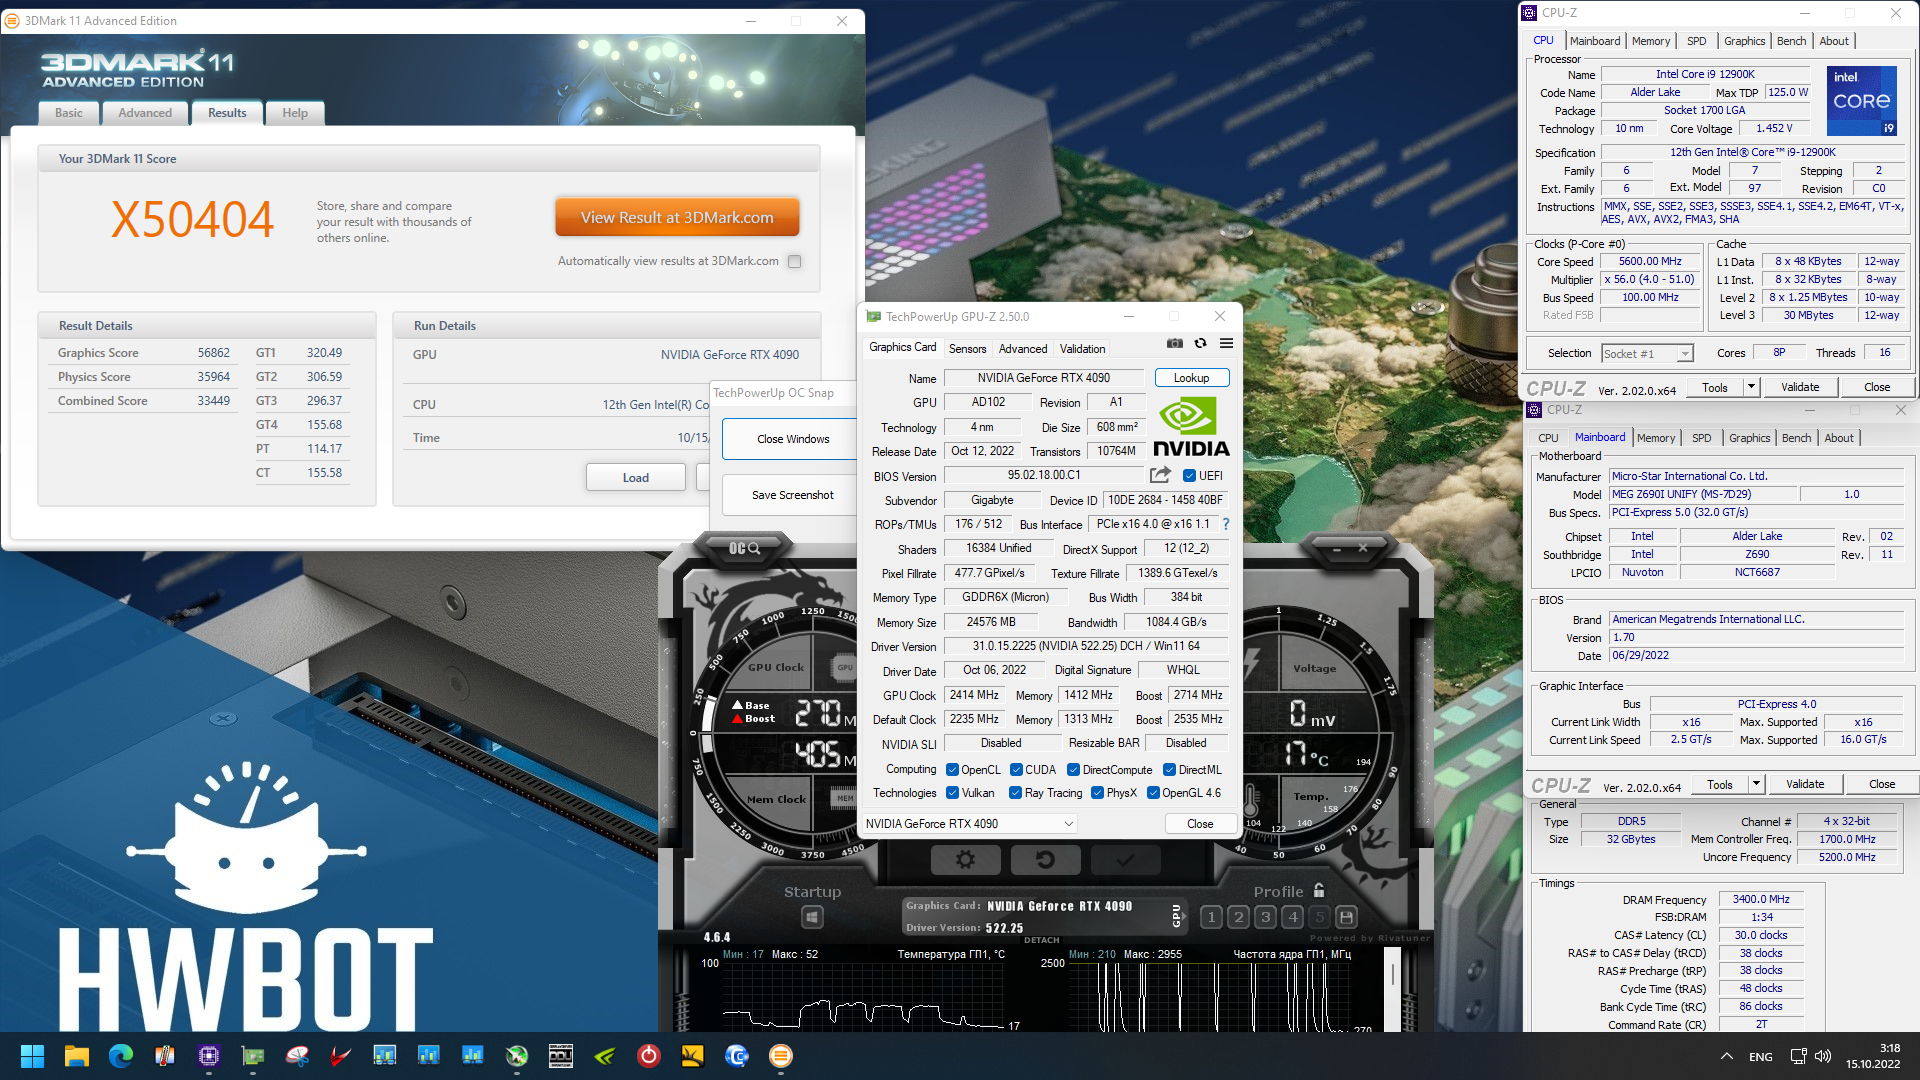
Task: Click the Load button in Run Details
Action: pos(636,477)
